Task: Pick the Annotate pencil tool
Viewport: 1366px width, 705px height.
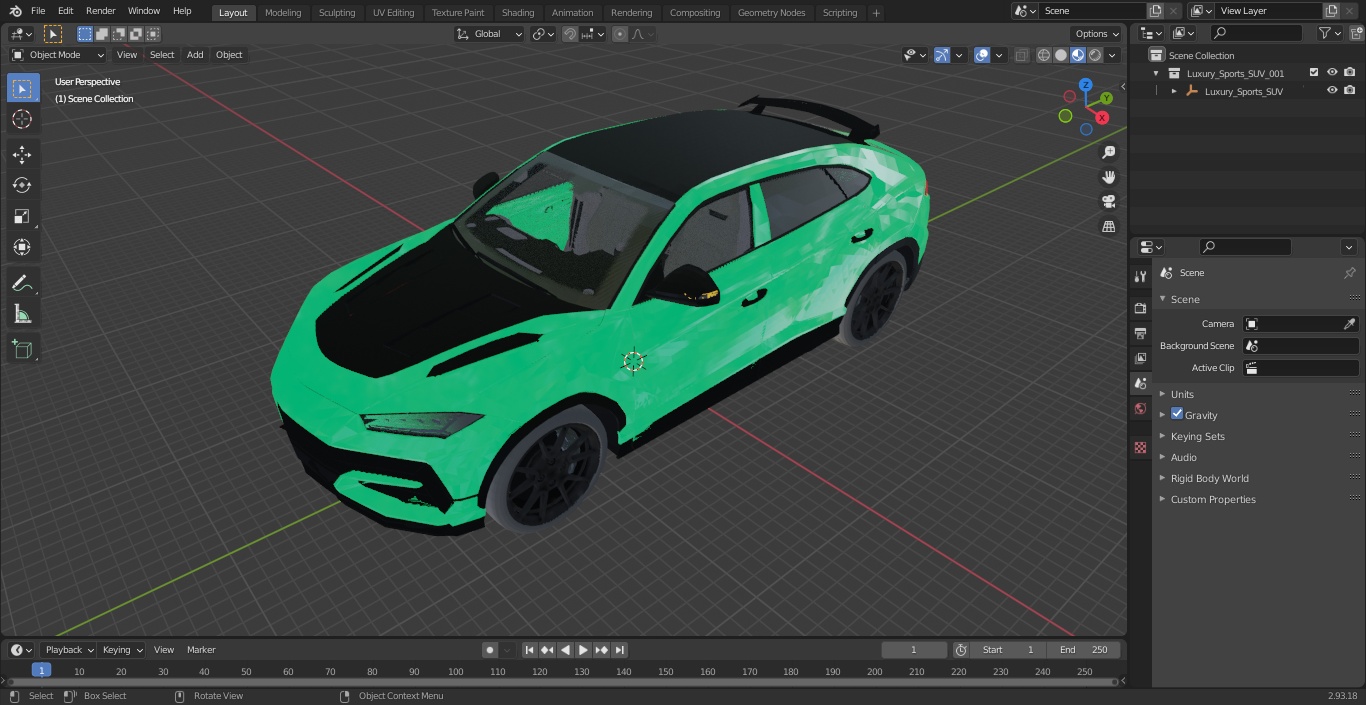Action: [22, 283]
